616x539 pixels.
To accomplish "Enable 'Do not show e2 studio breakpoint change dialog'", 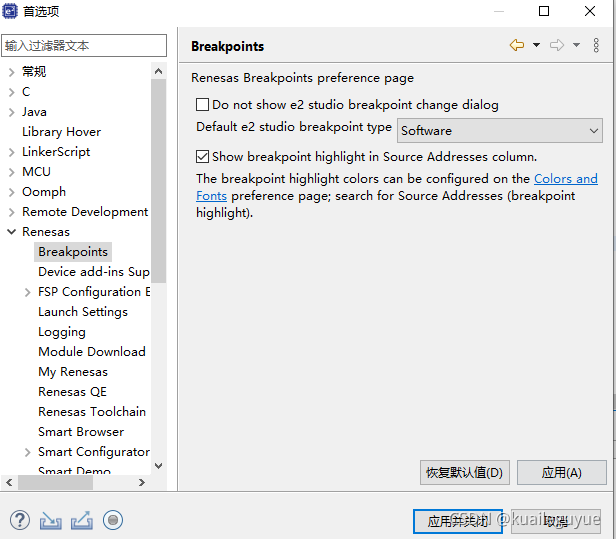I will click(x=202, y=104).
